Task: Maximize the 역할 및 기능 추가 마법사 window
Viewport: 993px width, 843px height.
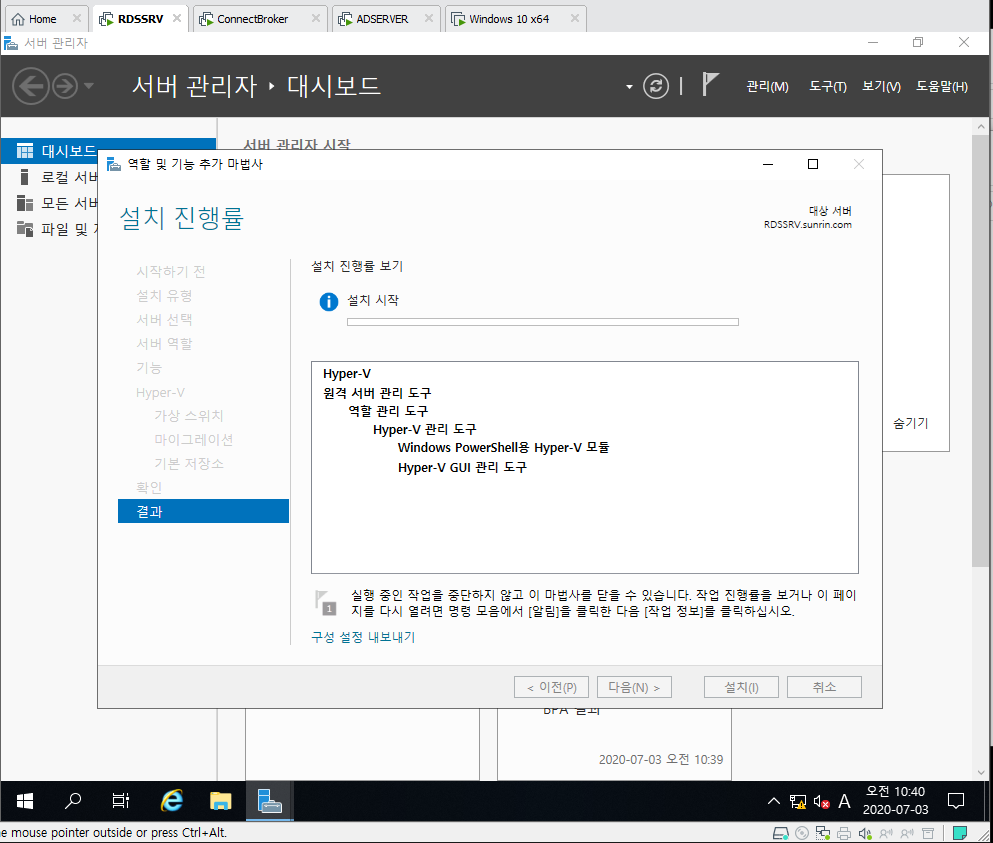Action: [813, 164]
